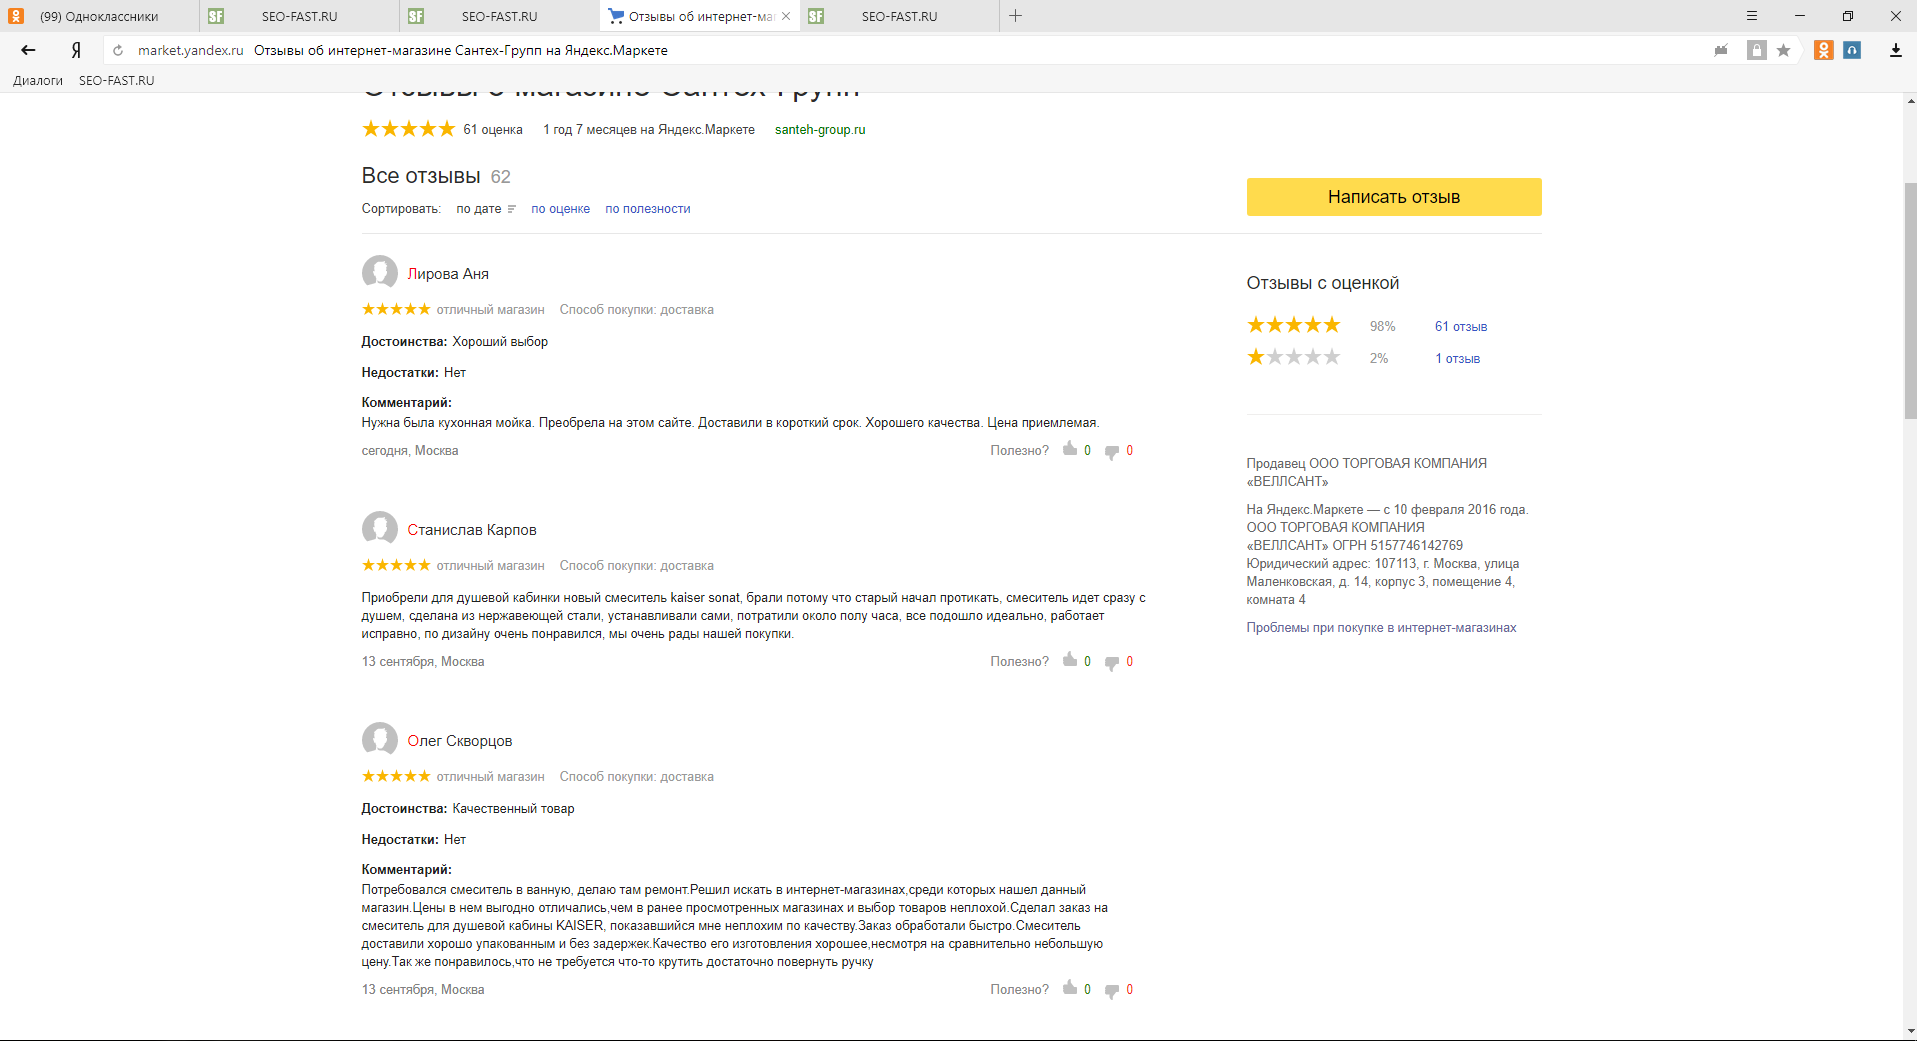The height and width of the screenshot is (1041, 1917).
Task: Open a new tab with plus icon
Action: 1015,16
